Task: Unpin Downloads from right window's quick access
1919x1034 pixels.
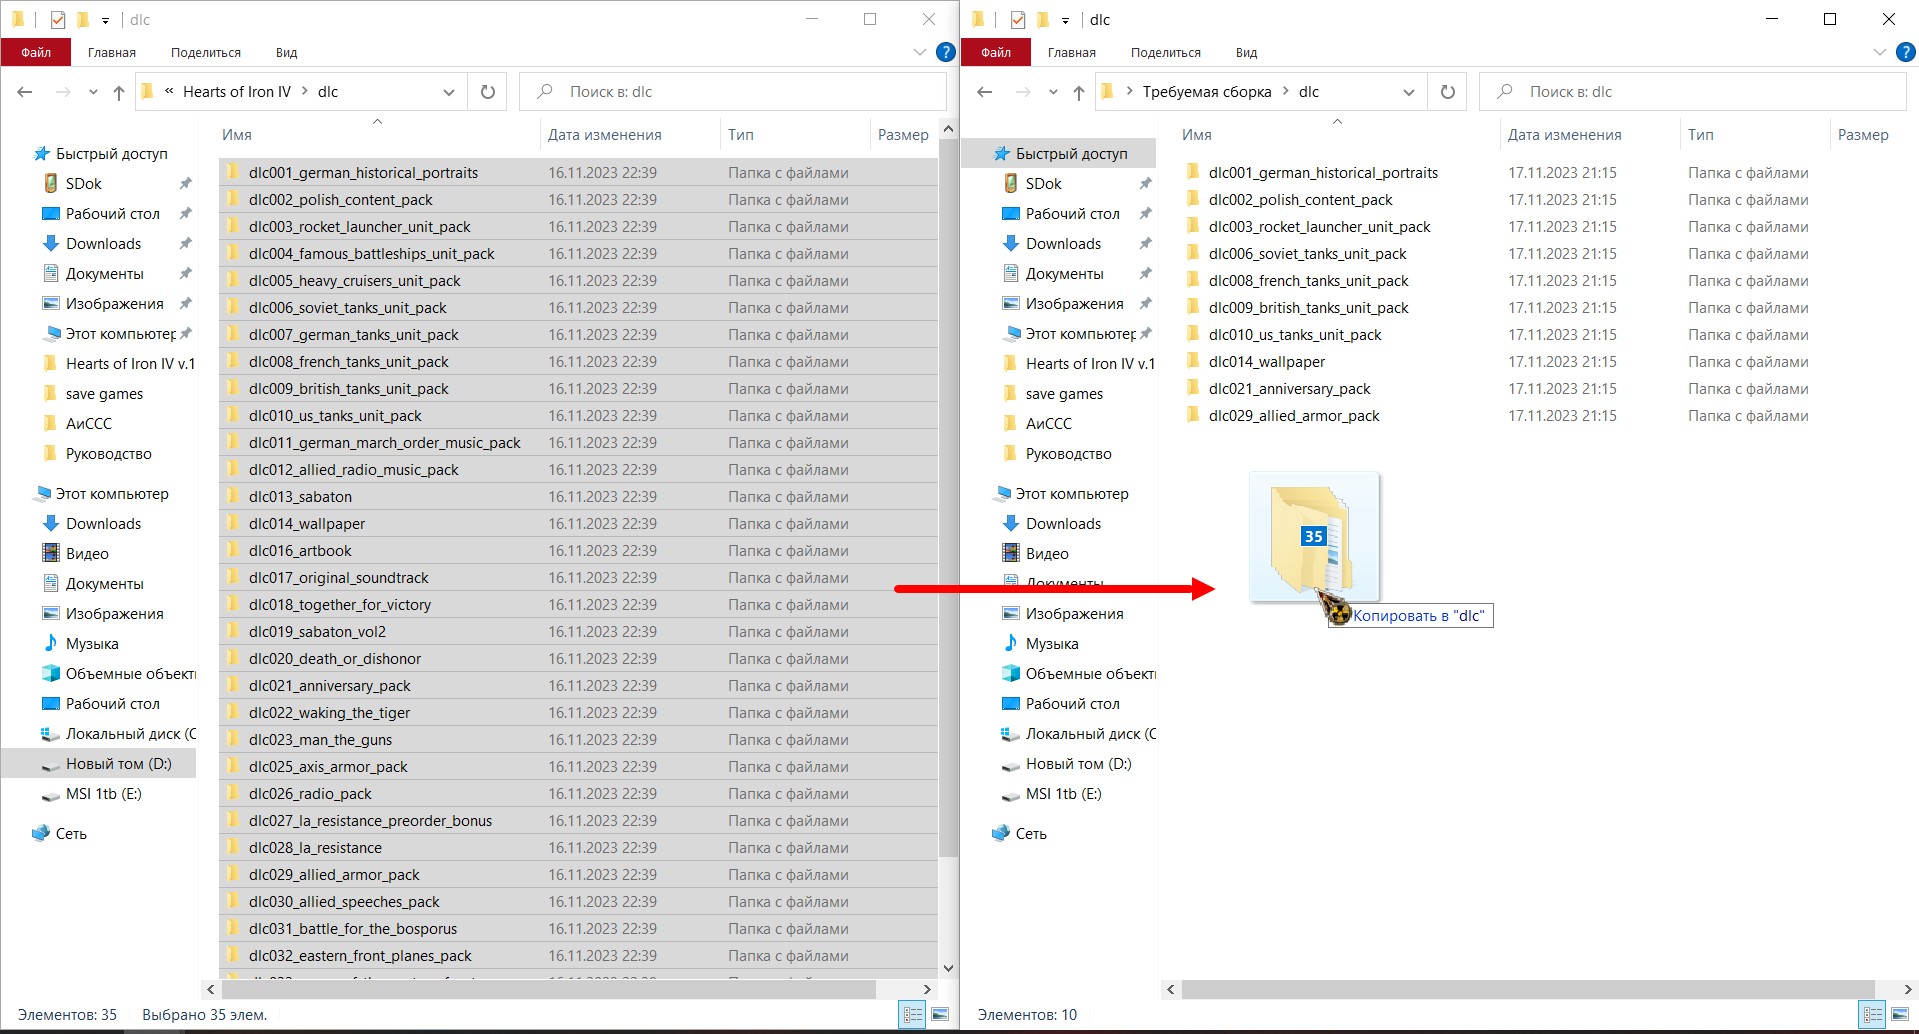Action: pos(1145,244)
